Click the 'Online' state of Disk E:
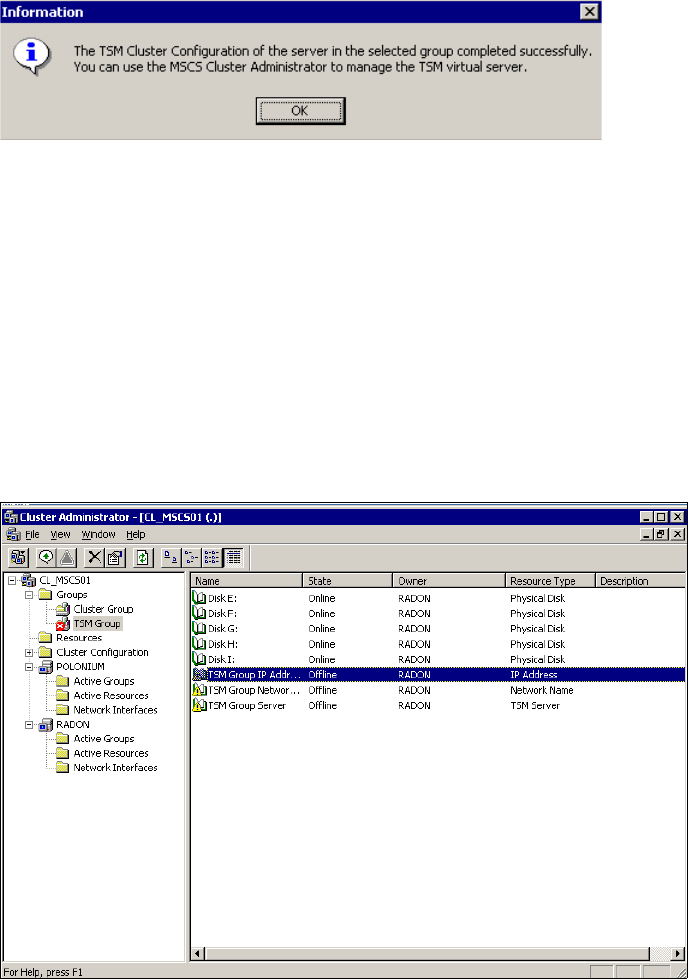Image resolution: width=688 pixels, height=979 pixels. tap(322, 598)
